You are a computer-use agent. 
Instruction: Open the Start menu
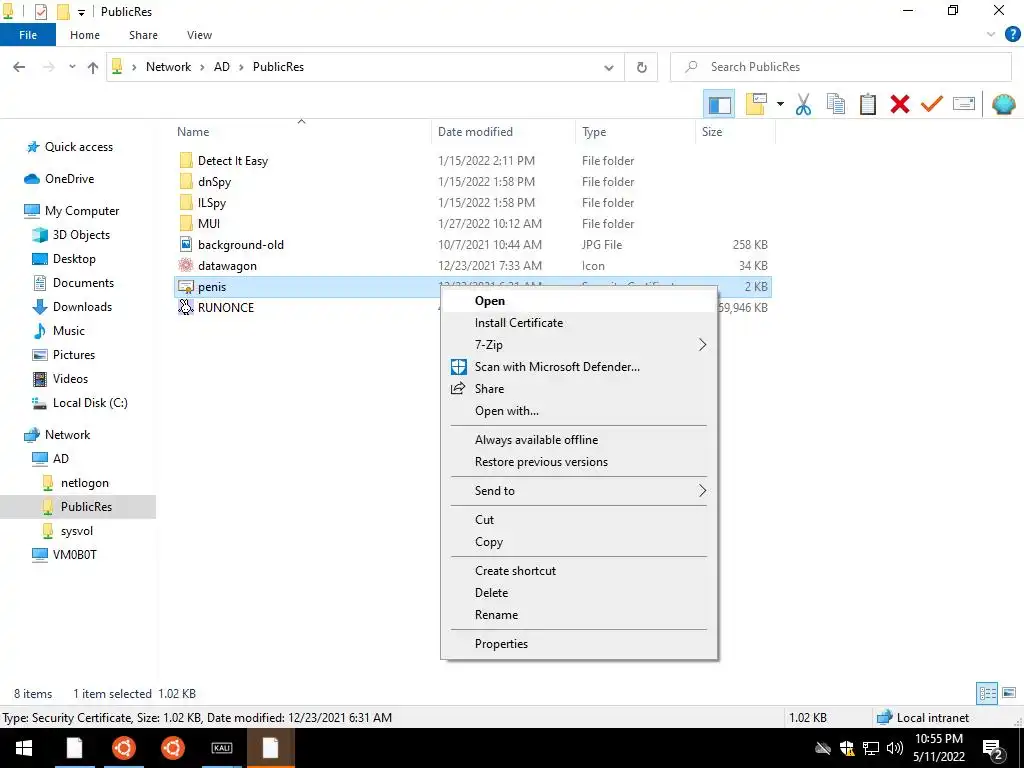pos(24,748)
